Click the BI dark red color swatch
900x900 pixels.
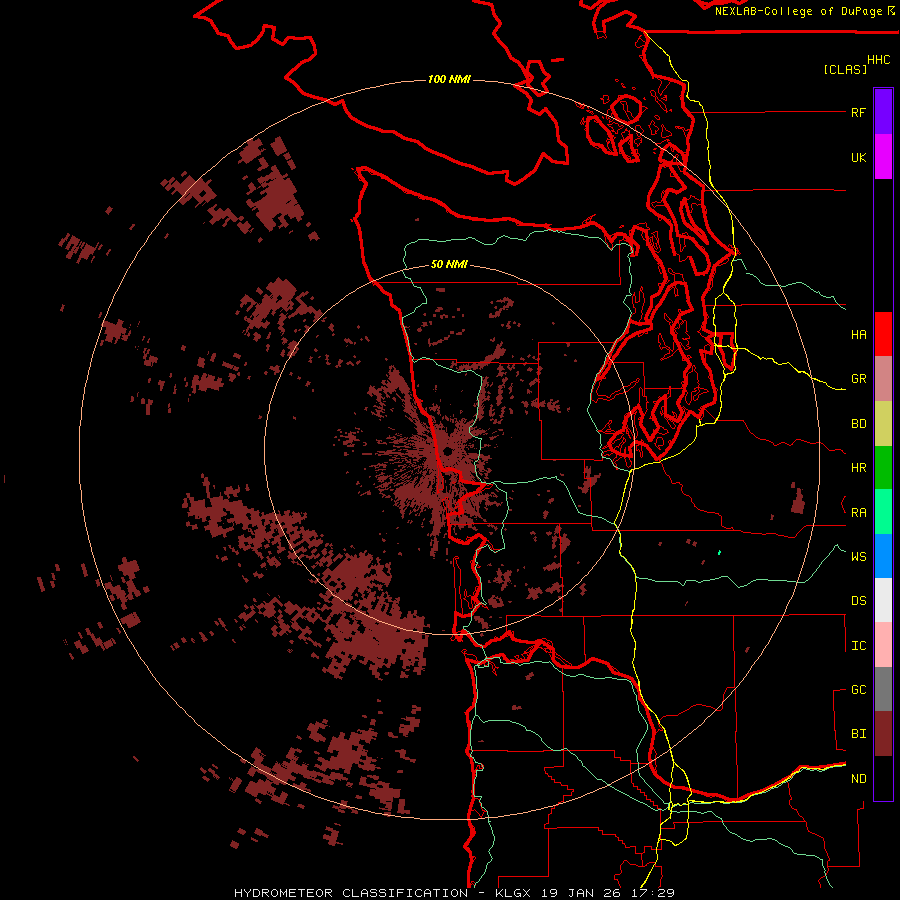pyautogui.click(x=883, y=734)
